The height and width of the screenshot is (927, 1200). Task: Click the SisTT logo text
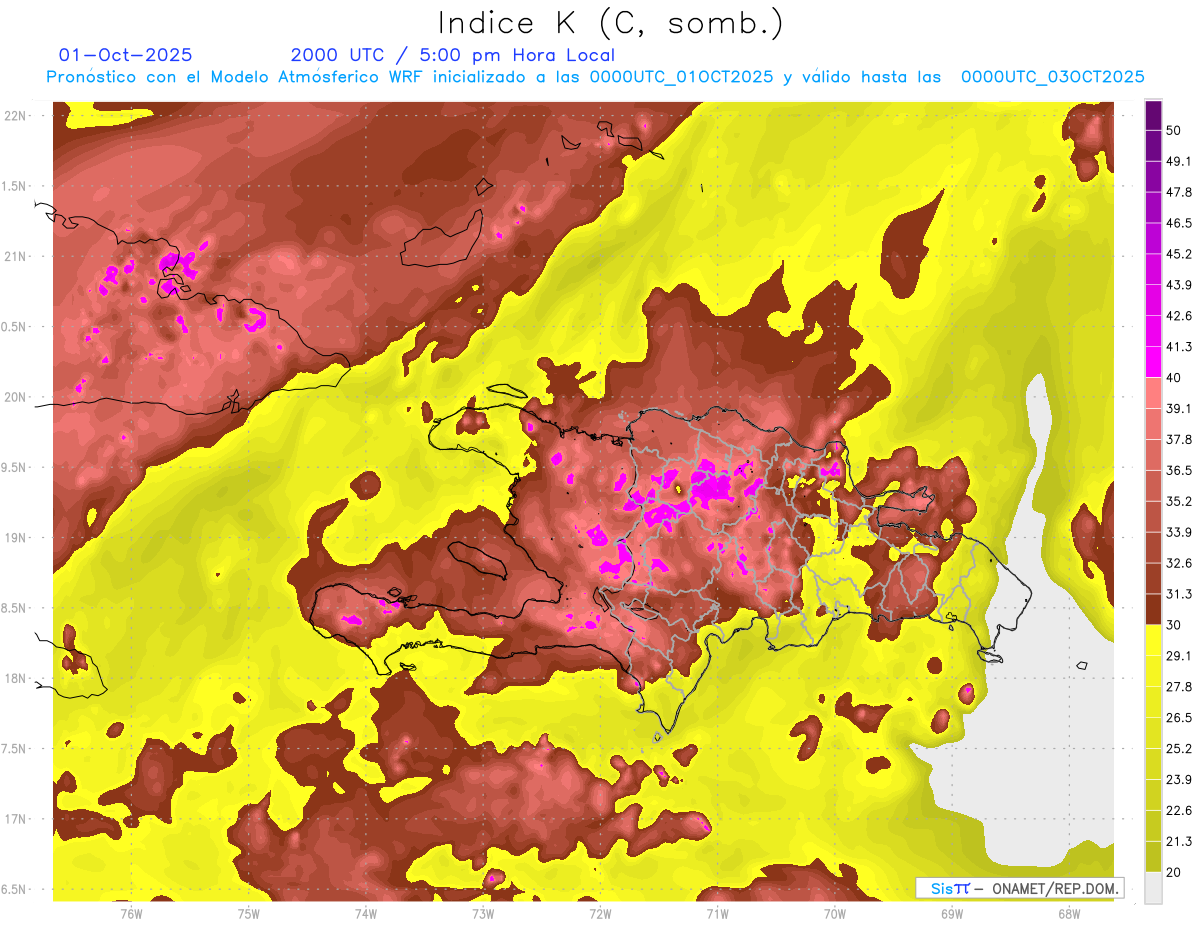click(x=949, y=888)
